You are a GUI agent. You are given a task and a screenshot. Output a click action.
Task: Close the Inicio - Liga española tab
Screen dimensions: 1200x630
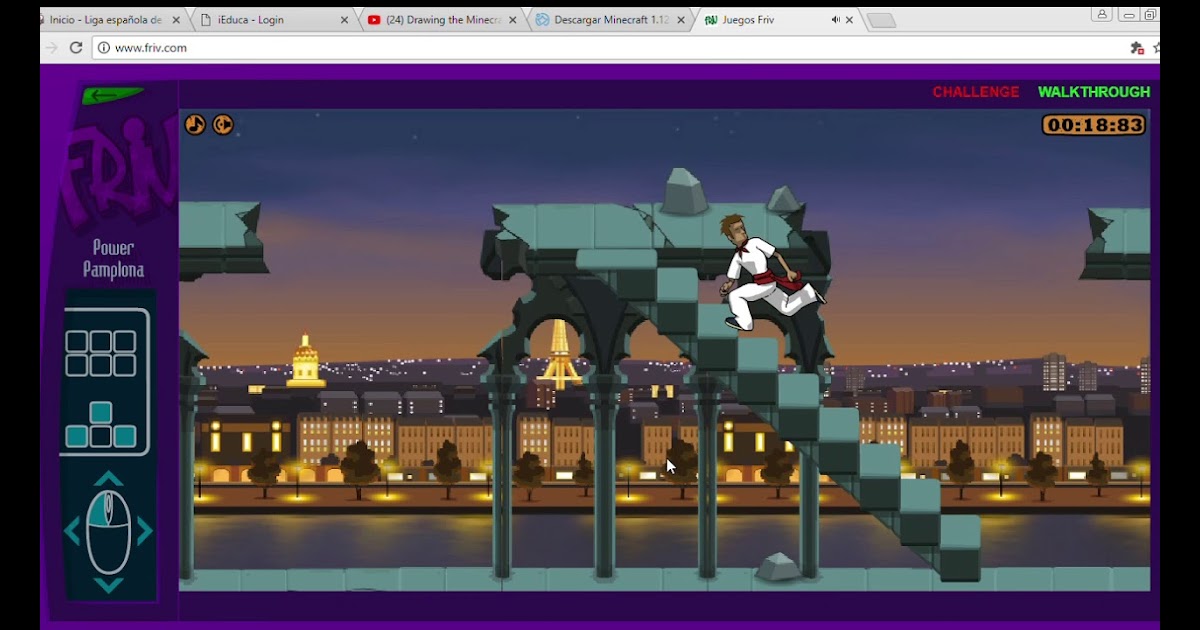coord(175,20)
